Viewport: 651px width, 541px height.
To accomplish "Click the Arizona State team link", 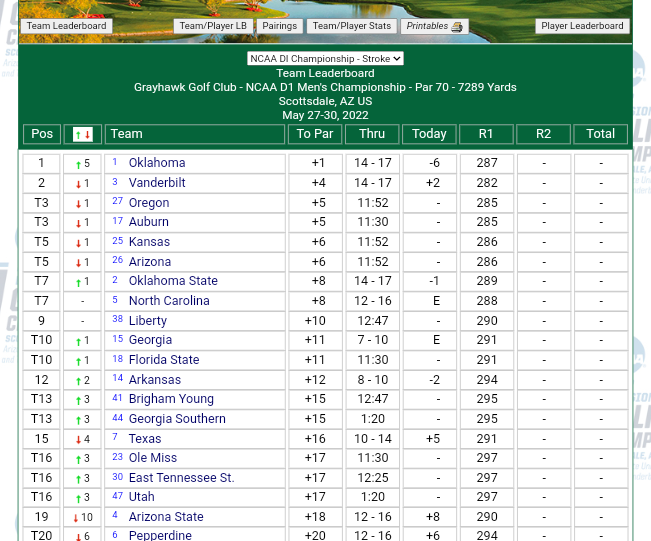I will pos(166,517).
